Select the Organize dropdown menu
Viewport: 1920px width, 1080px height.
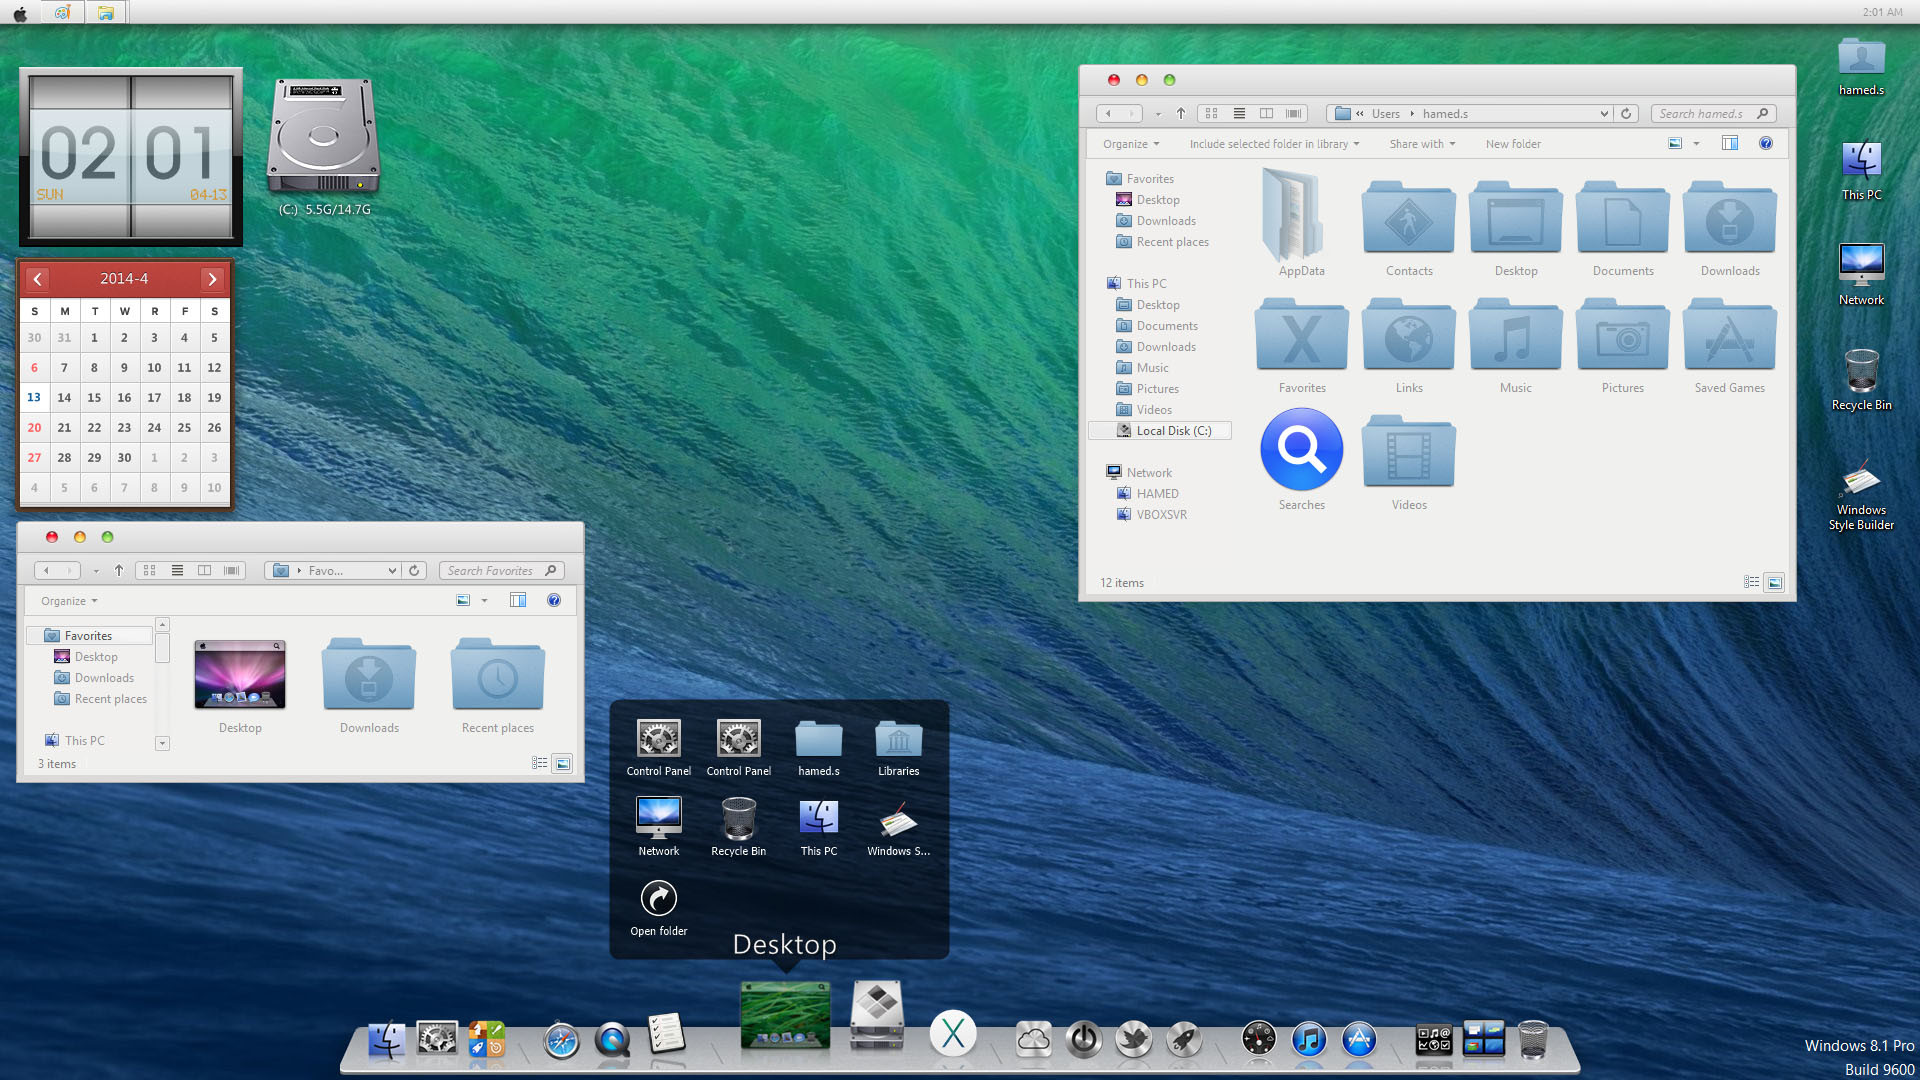1131,142
